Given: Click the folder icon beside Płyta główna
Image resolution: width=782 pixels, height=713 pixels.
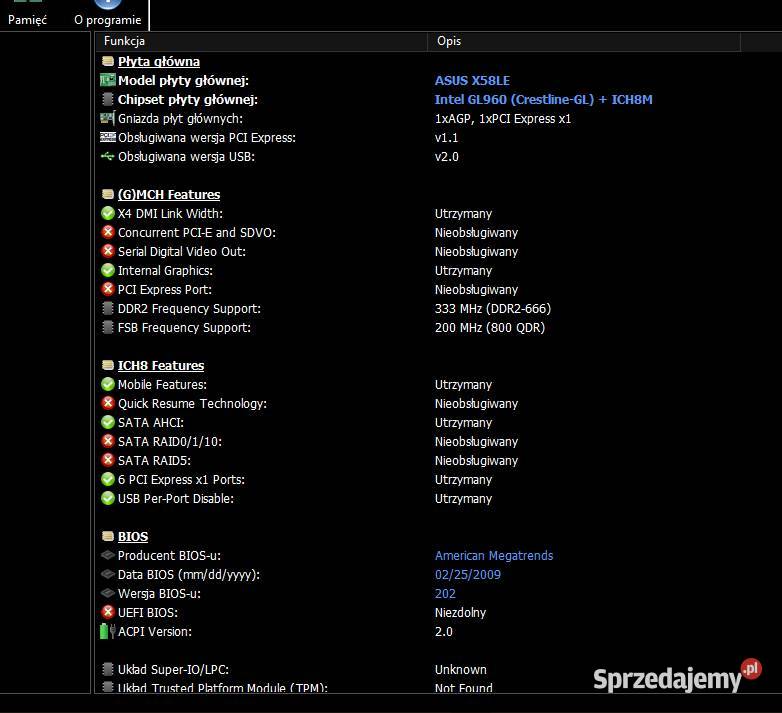Looking at the screenshot, I should coord(108,61).
